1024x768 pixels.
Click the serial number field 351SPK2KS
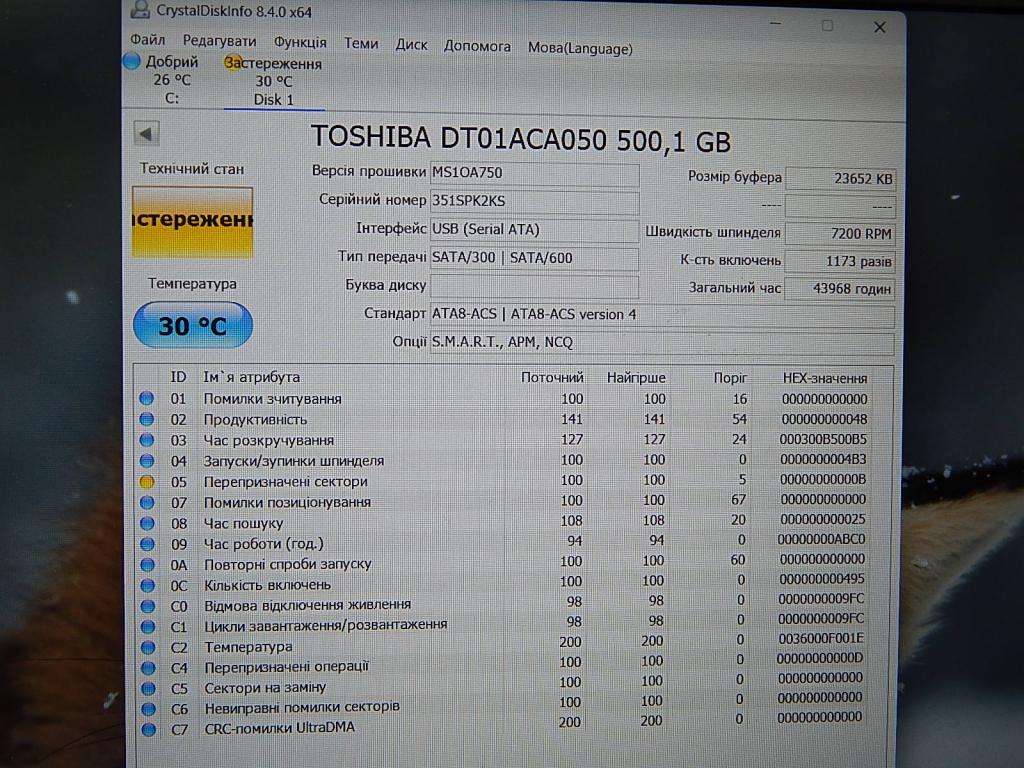533,201
